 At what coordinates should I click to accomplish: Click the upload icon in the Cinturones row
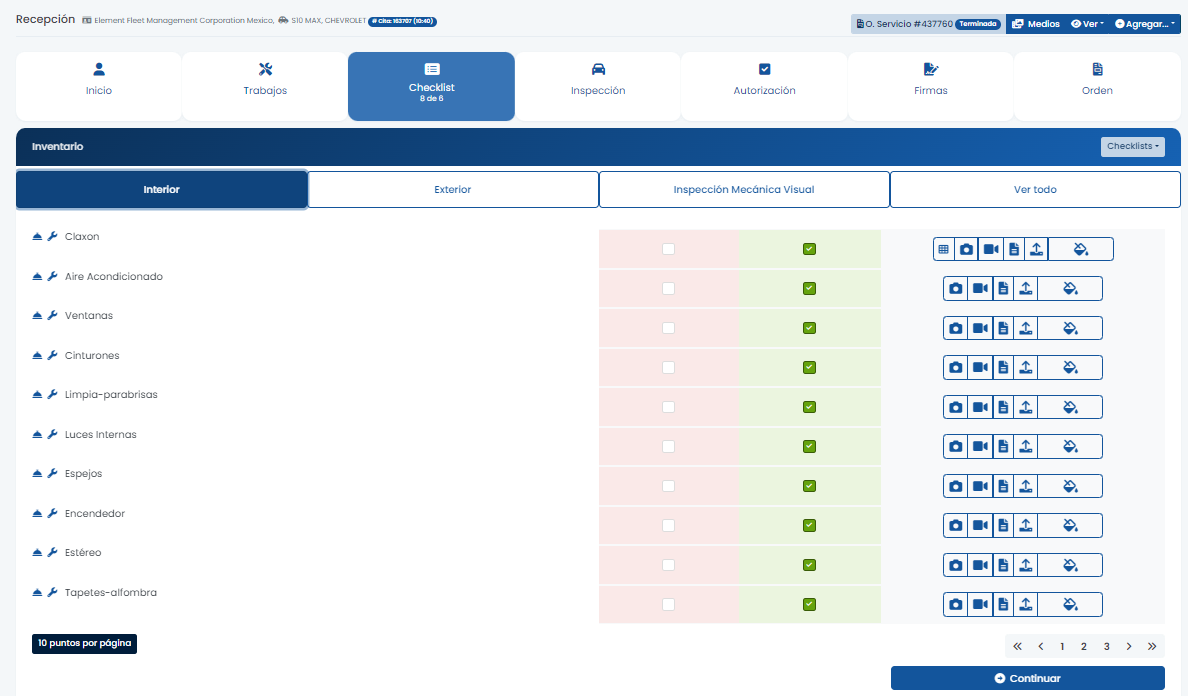coord(1025,368)
